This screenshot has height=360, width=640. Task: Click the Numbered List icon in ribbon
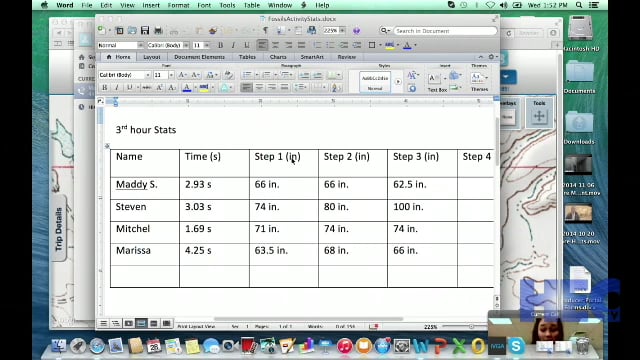[x=267, y=75]
